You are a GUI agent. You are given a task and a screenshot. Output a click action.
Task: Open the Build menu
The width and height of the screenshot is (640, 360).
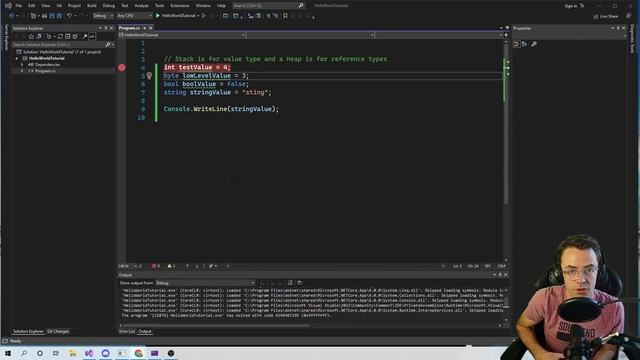point(92,6)
